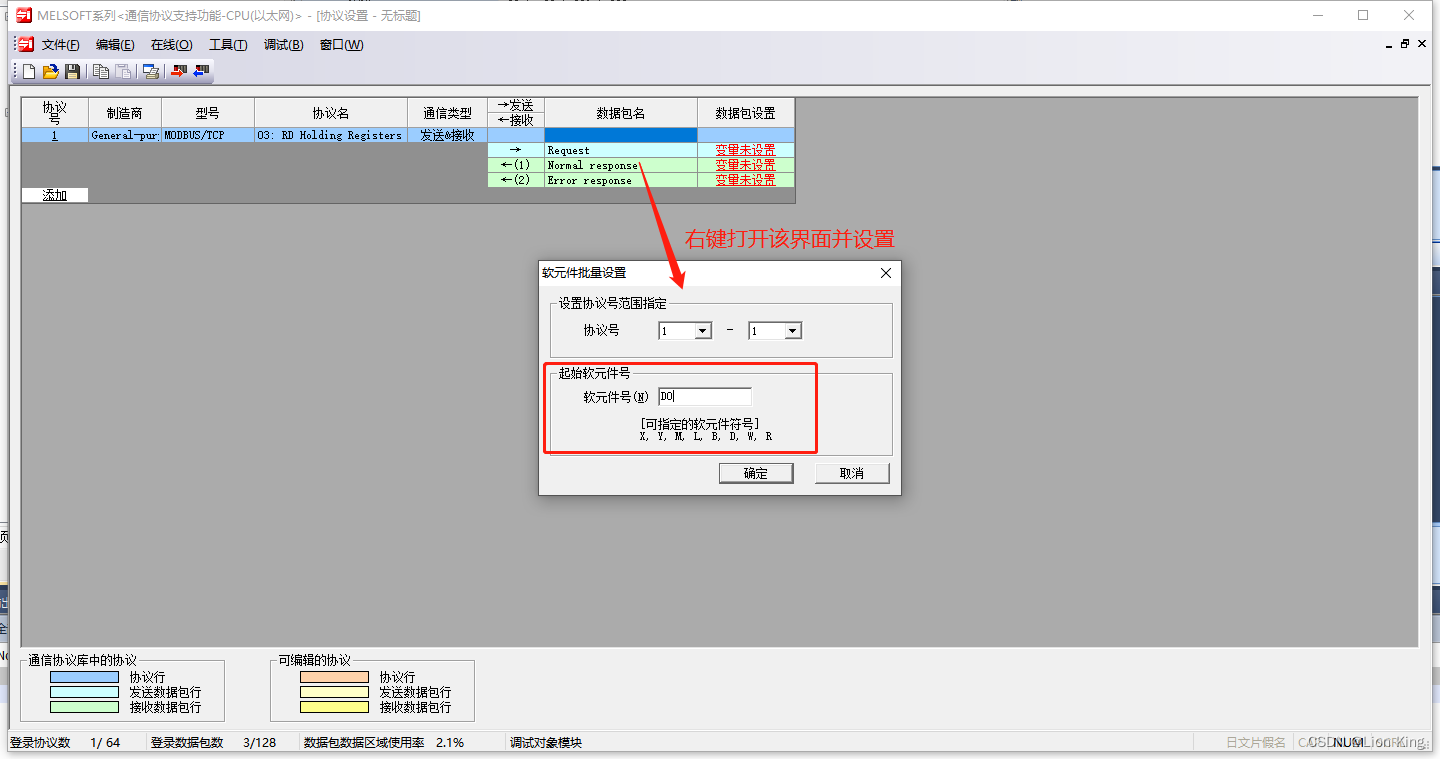
Task: Click inside the 软元件号(N) input field
Action: coord(705,396)
